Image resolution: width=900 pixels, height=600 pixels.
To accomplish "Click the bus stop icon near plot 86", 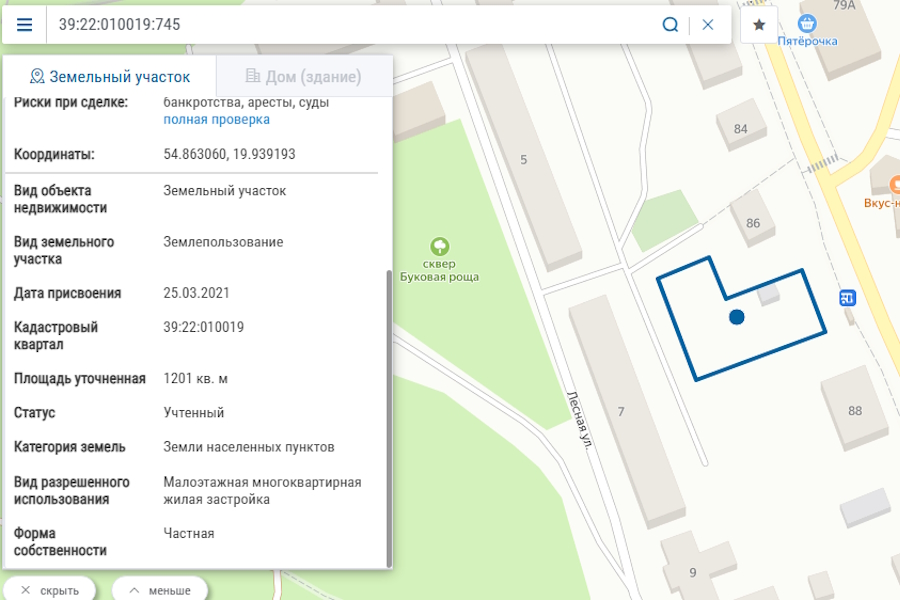I will point(849,296).
